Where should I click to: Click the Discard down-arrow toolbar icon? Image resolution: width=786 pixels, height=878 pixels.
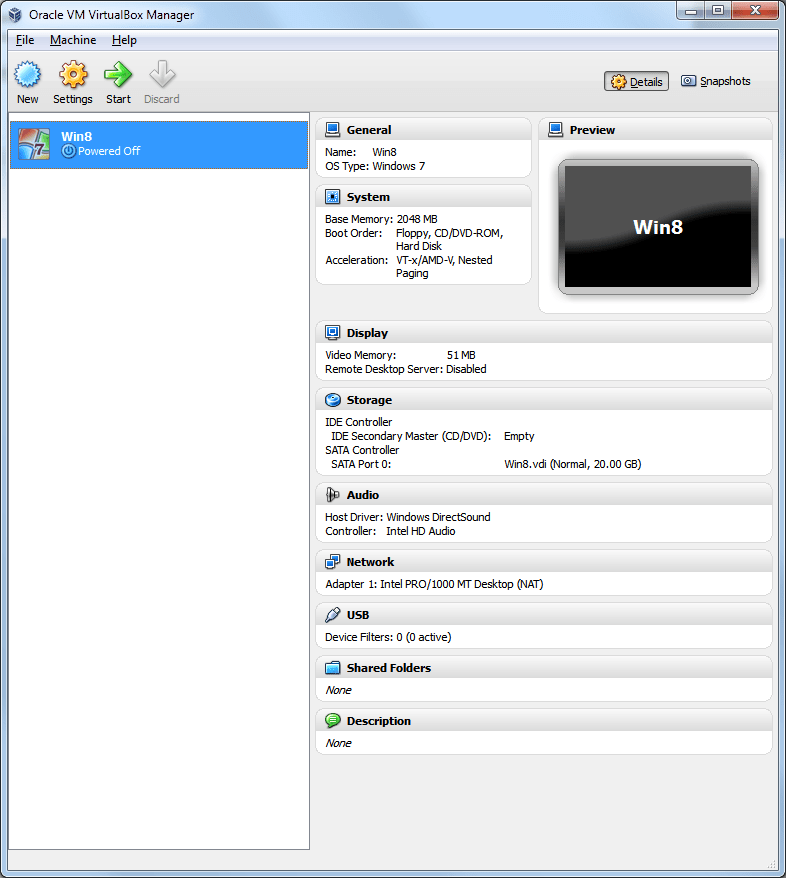pos(162,74)
